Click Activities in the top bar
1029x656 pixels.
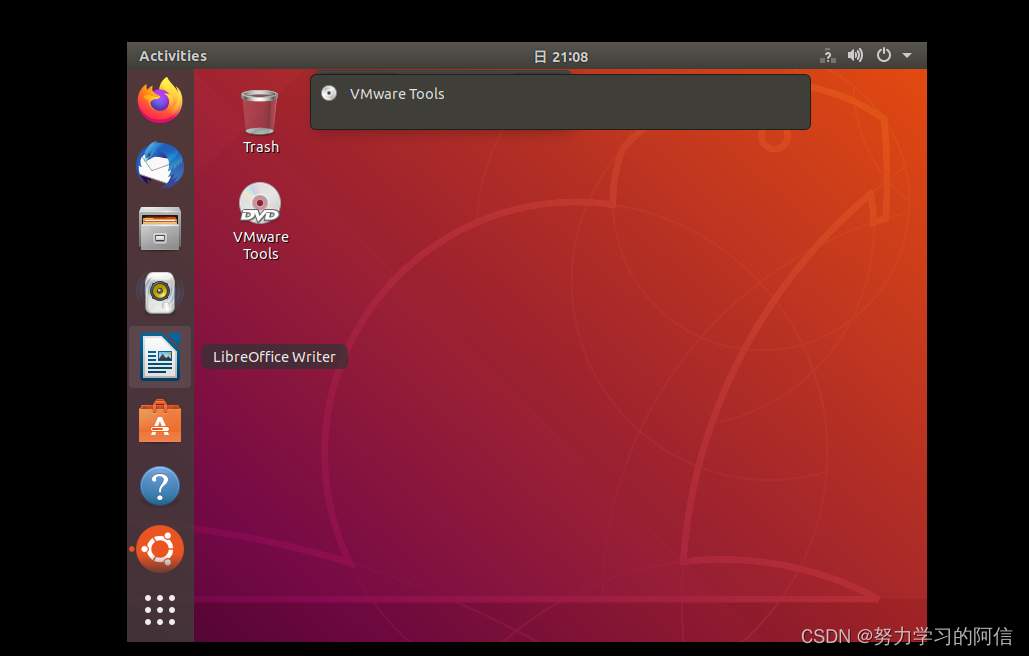pyautogui.click(x=172, y=55)
